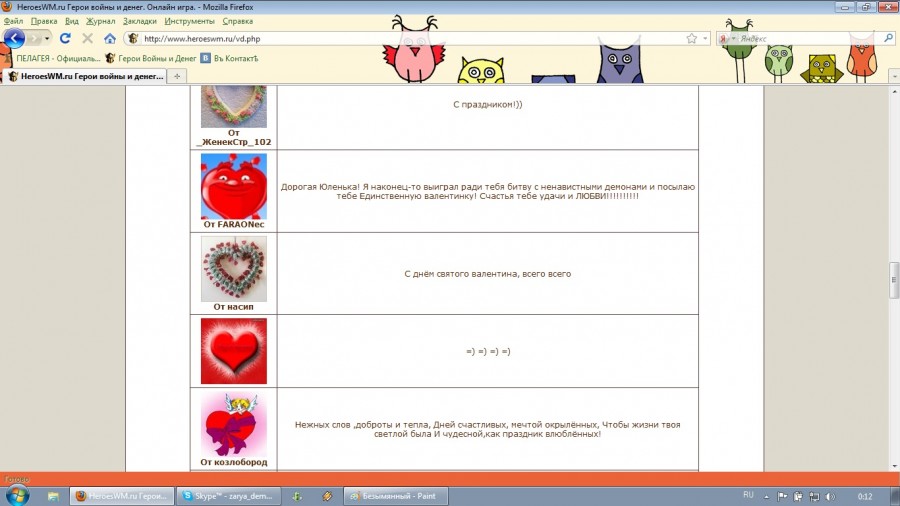
Task: Open the Yandex search engine dropdown
Action: point(726,39)
